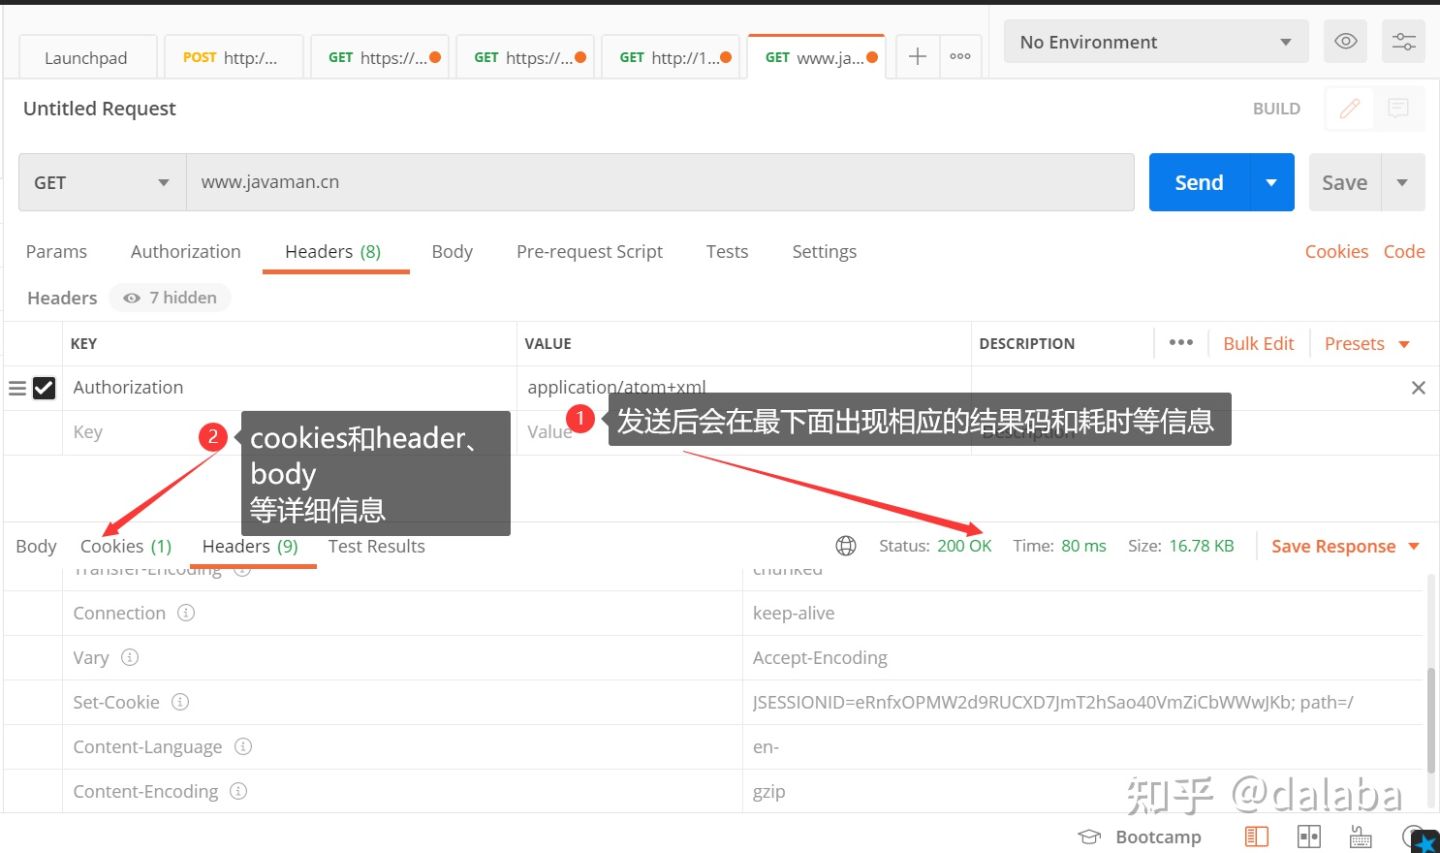
Task: Uncheck the Authorization header checkbox
Action: coord(44,388)
